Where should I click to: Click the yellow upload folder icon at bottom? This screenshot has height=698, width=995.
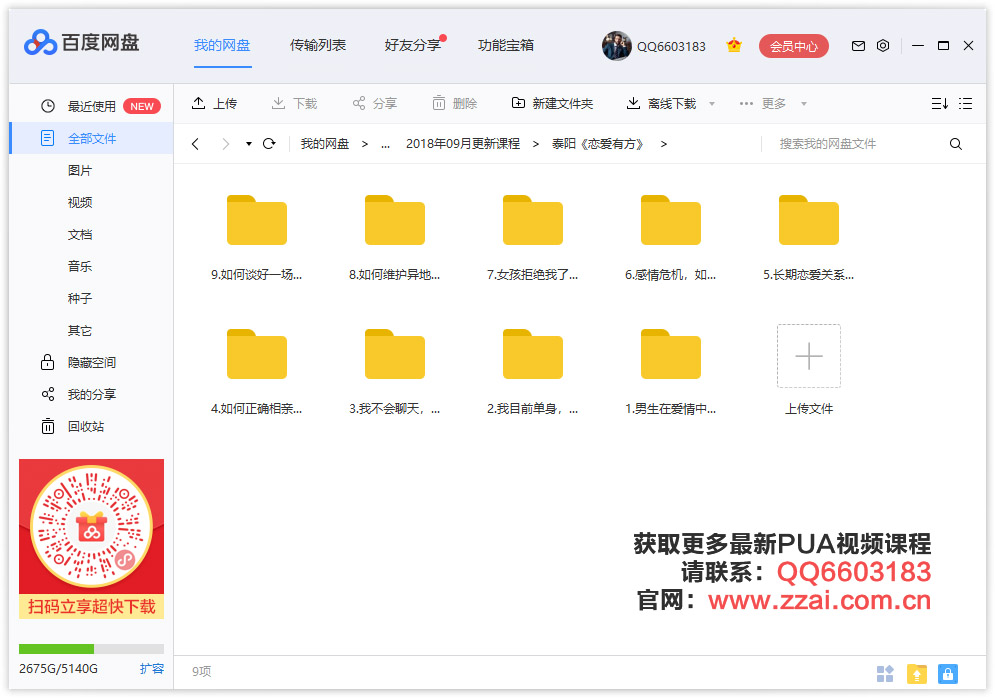[x=916, y=674]
